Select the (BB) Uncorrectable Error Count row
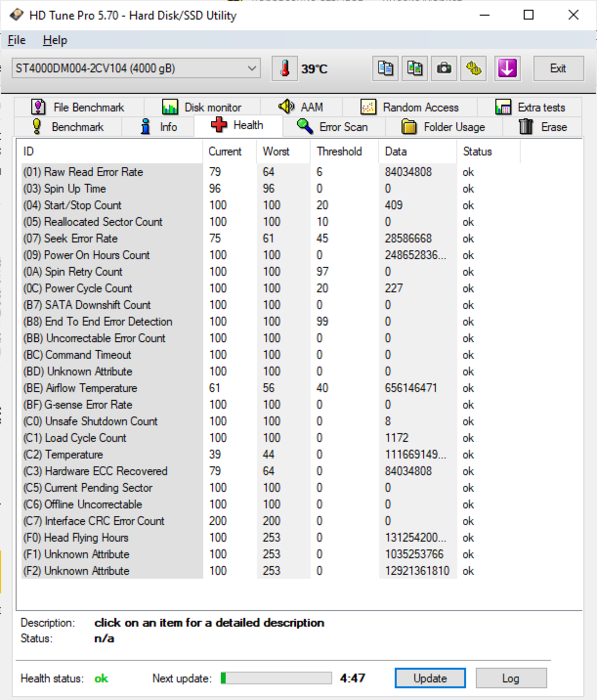The height and width of the screenshot is (700, 597). 271,338
